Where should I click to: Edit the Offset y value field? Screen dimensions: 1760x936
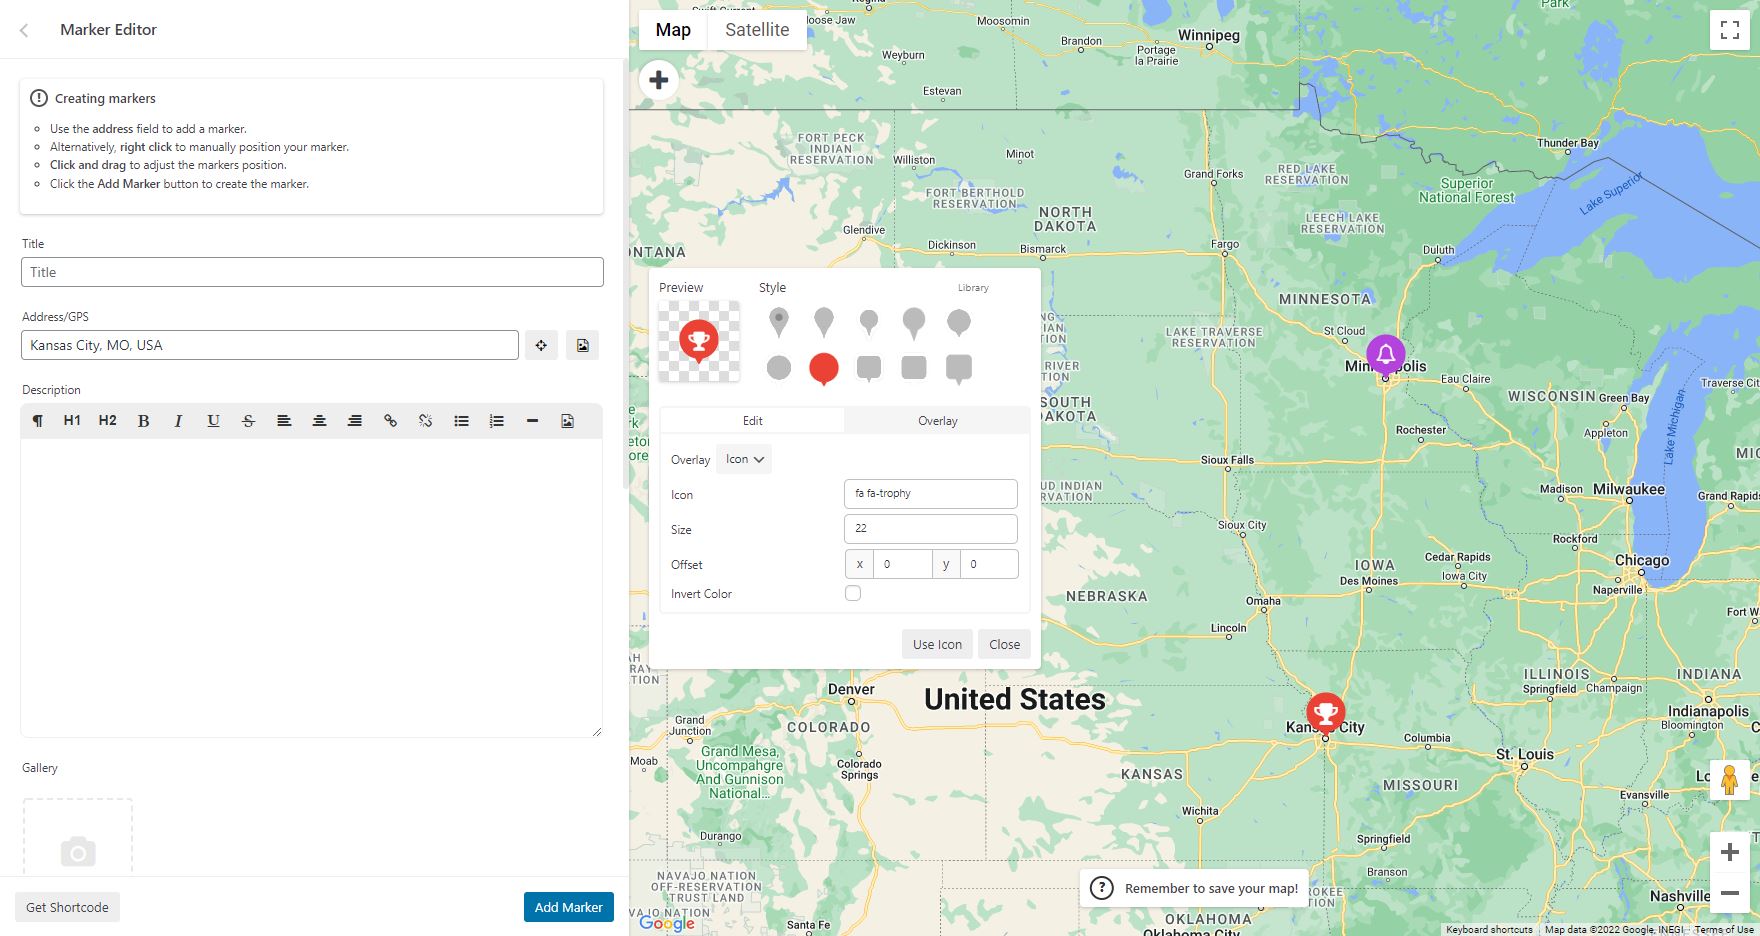[x=989, y=564]
